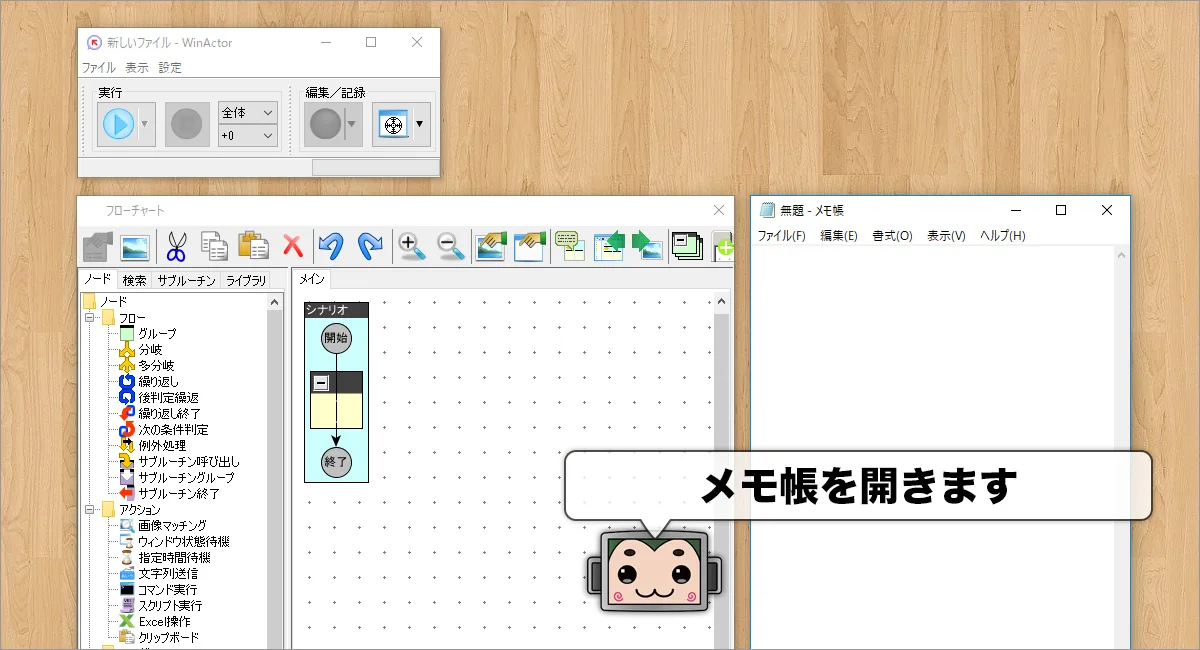This screenshot has width=1200, height=650.
Task: Click the blue Run scenario play button
Action: (118, 124)
